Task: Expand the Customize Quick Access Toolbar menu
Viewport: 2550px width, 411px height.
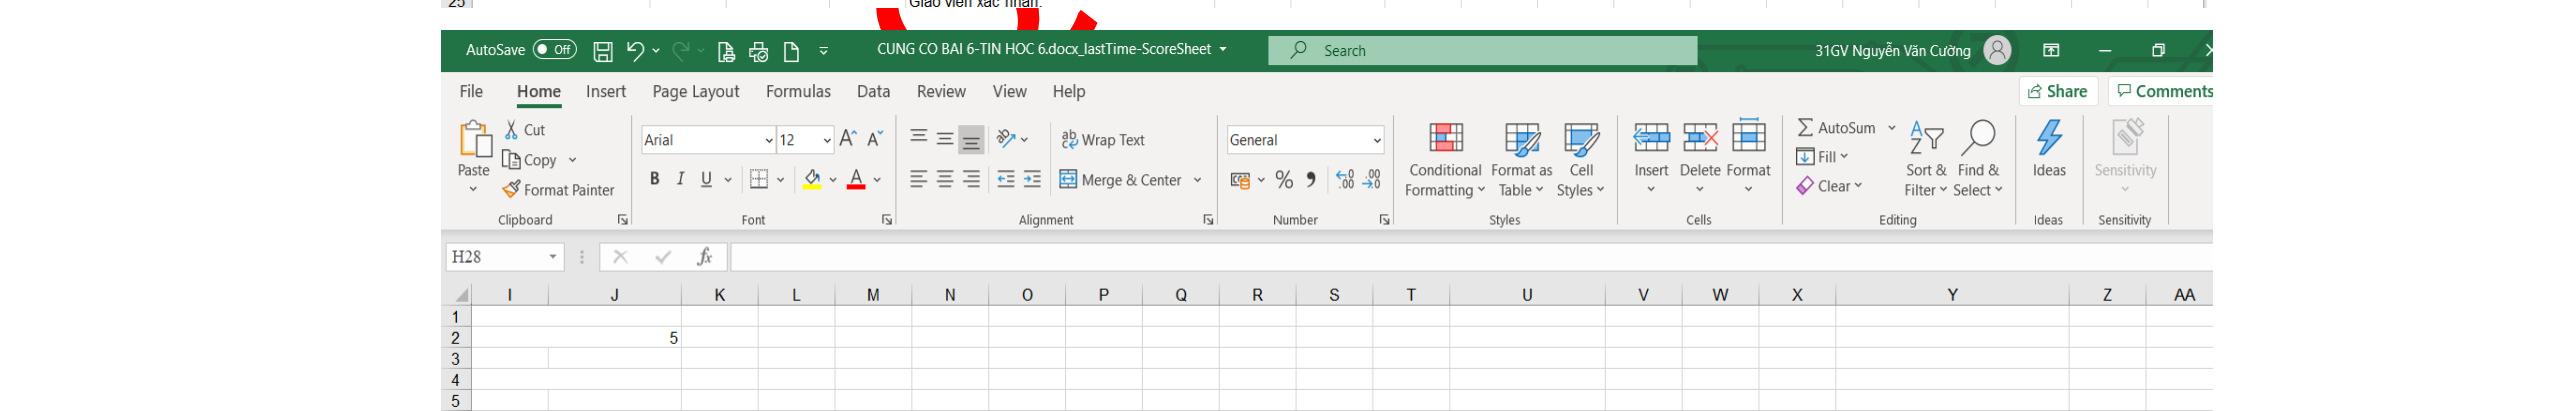Action: point(824,51)
